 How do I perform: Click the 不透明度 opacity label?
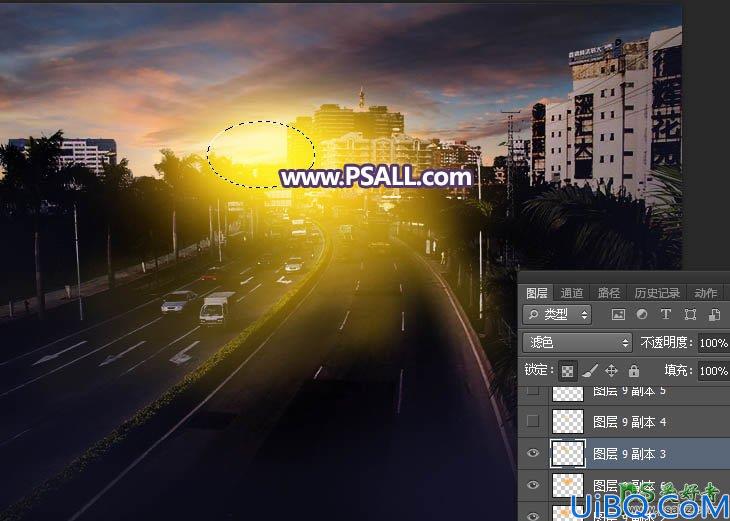pyautogui.click(x=667, y=343)
